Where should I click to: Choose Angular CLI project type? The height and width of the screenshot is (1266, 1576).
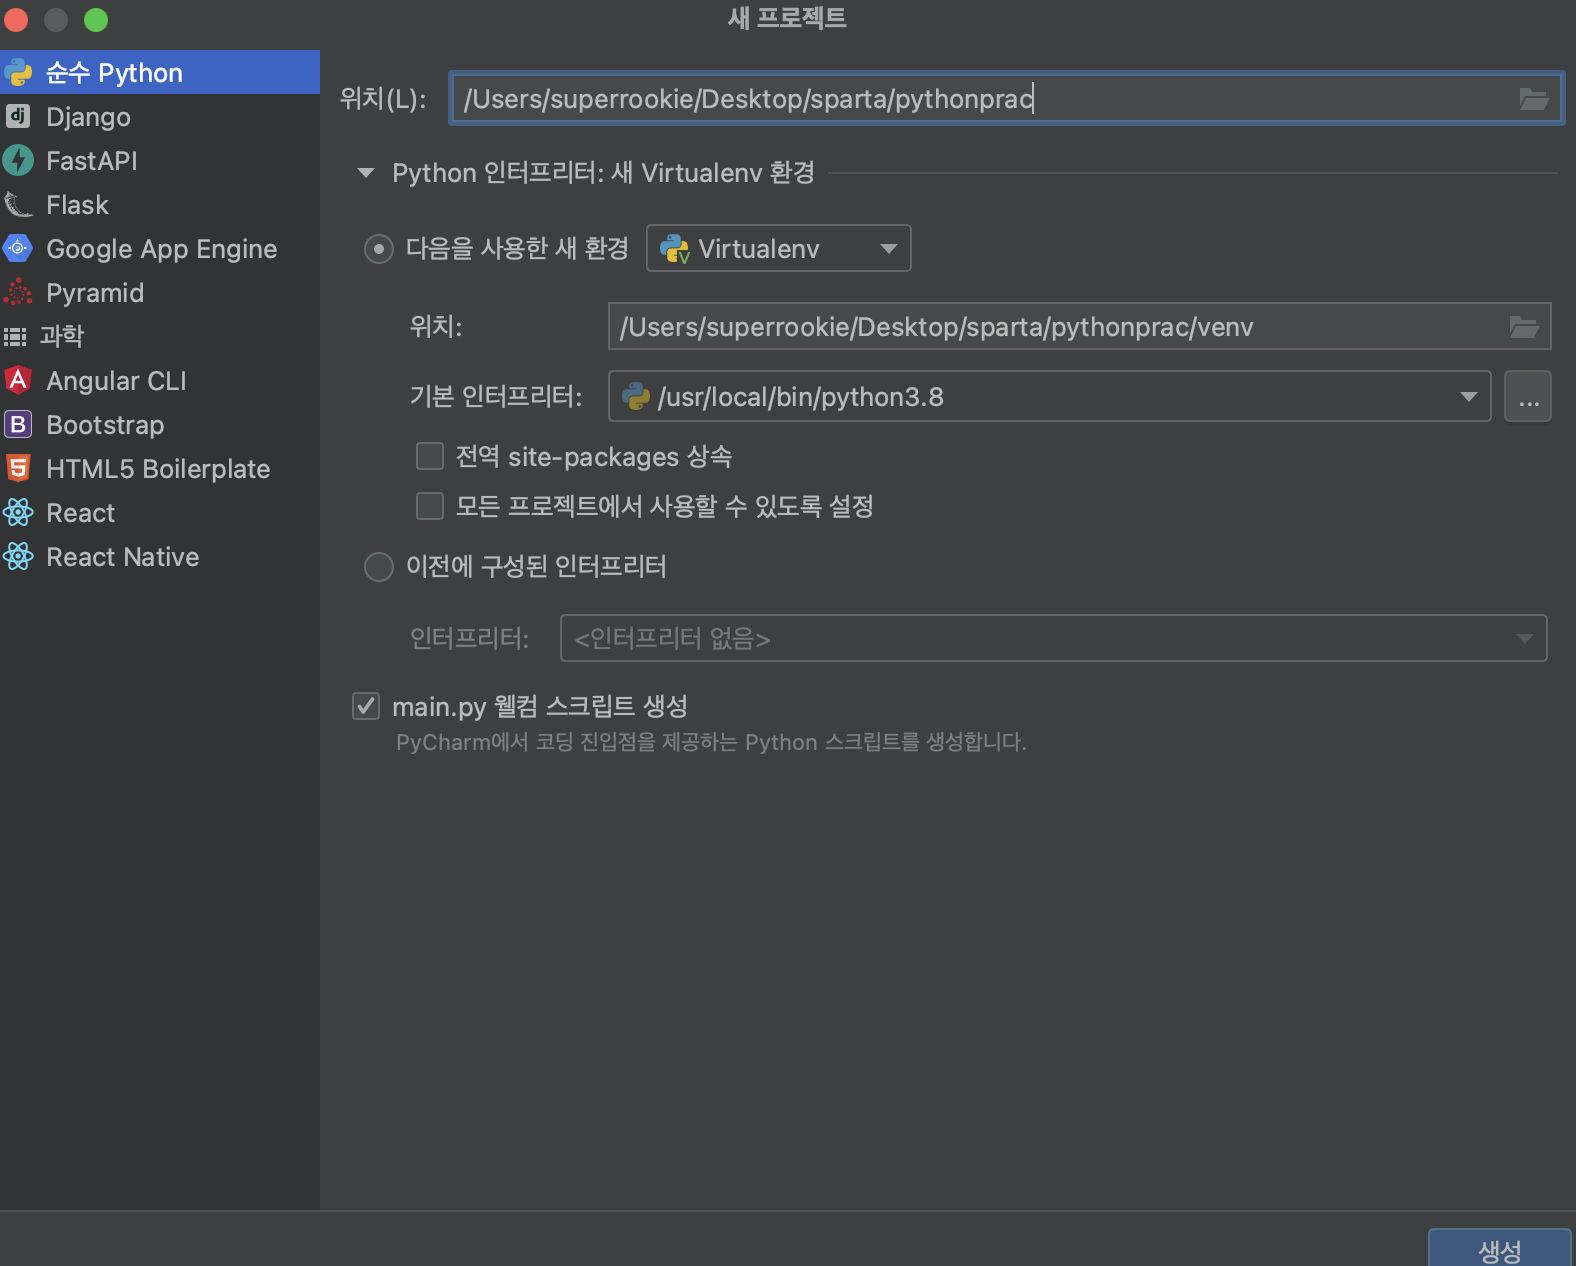[160, 380]
